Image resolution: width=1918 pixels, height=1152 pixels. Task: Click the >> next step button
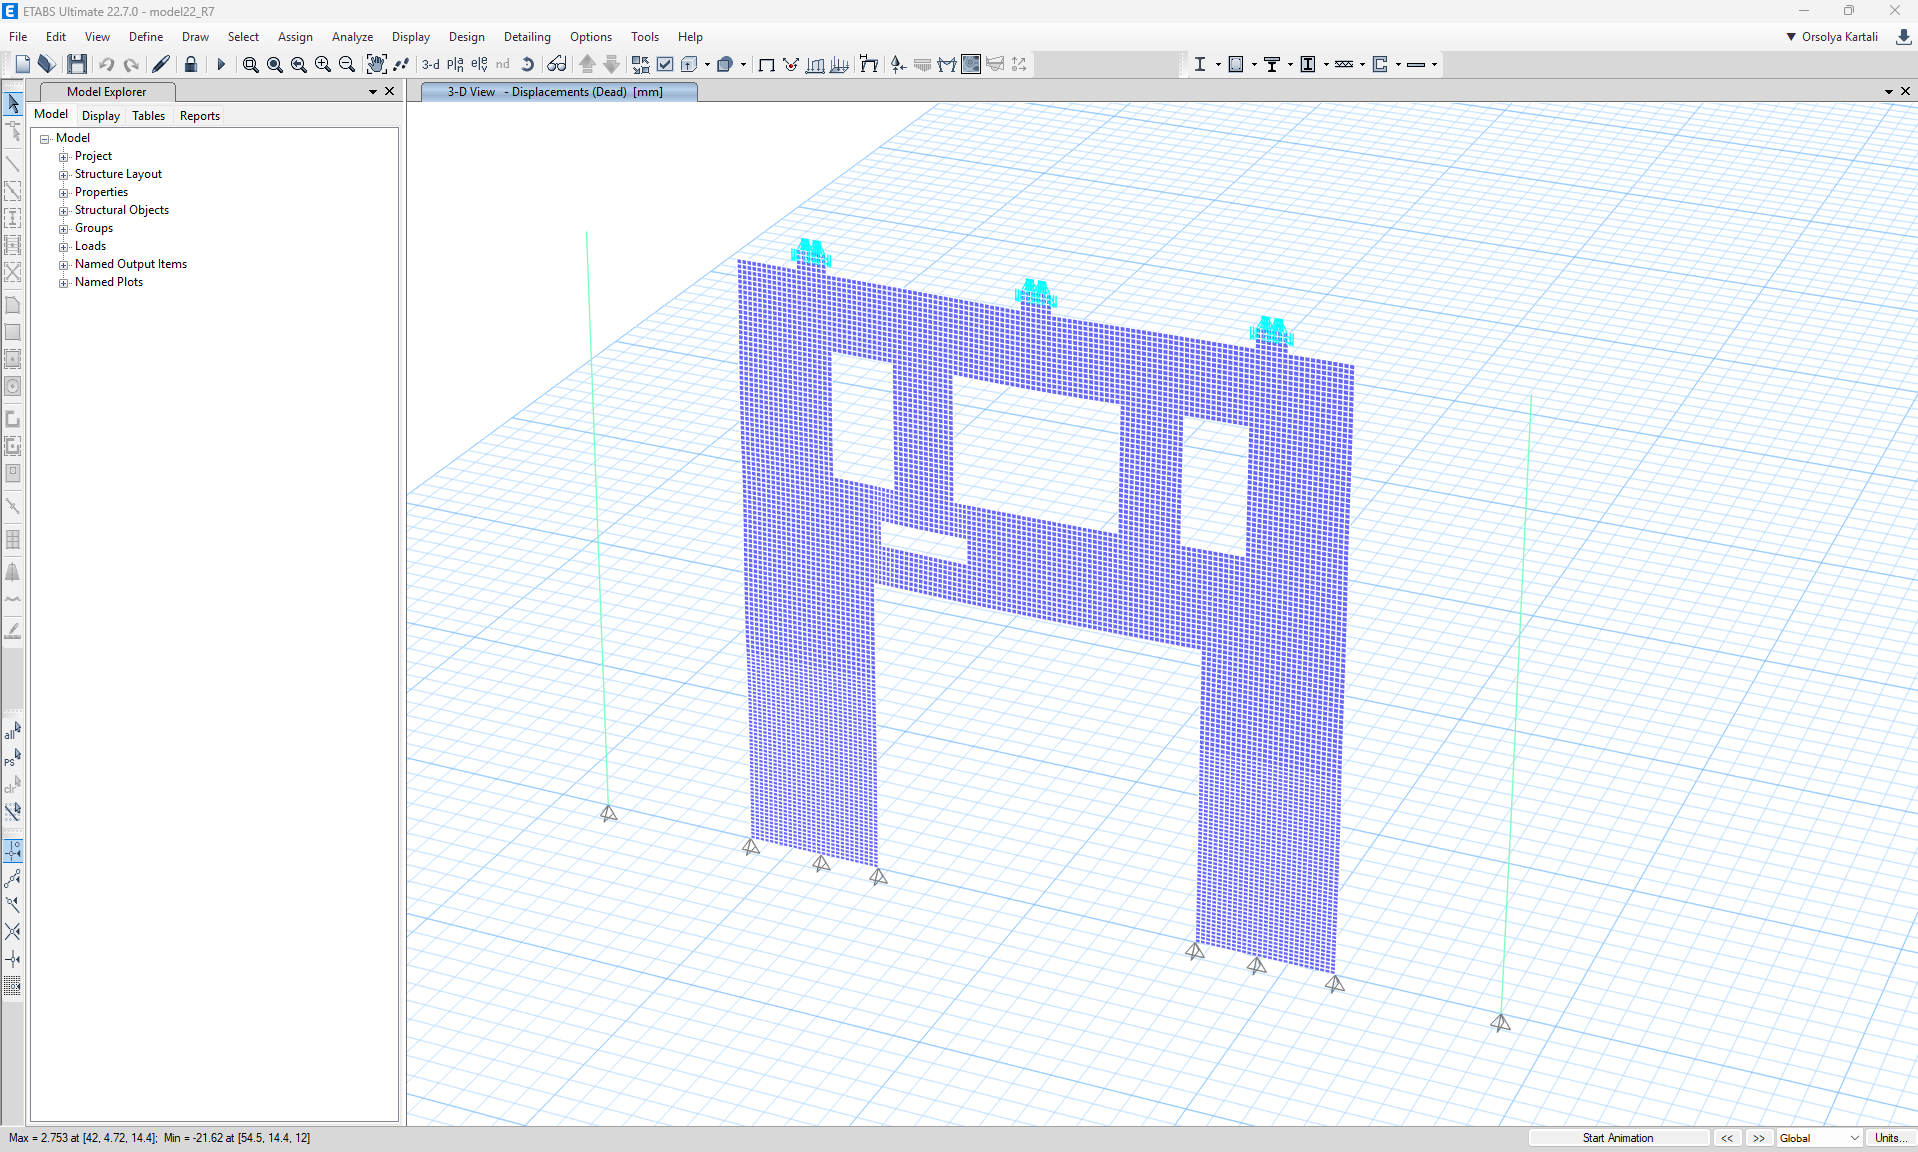point(1758,1138)
